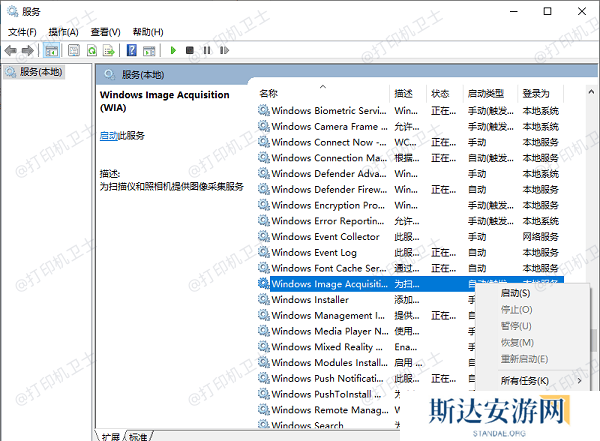Expand 所有任务(K) submenu

[x=524, y=381]
